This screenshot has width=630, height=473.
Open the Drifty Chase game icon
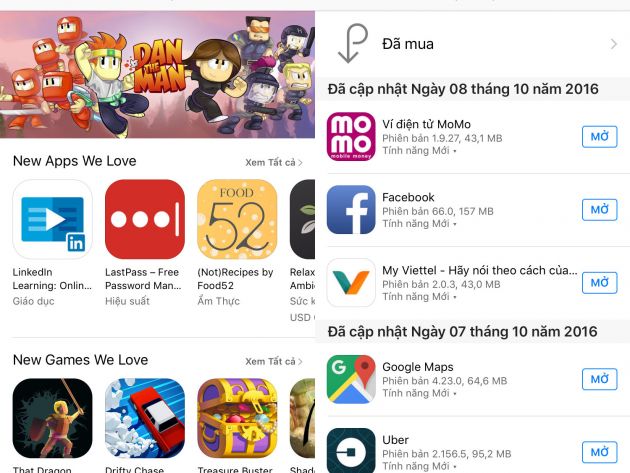tap(145, 418)
